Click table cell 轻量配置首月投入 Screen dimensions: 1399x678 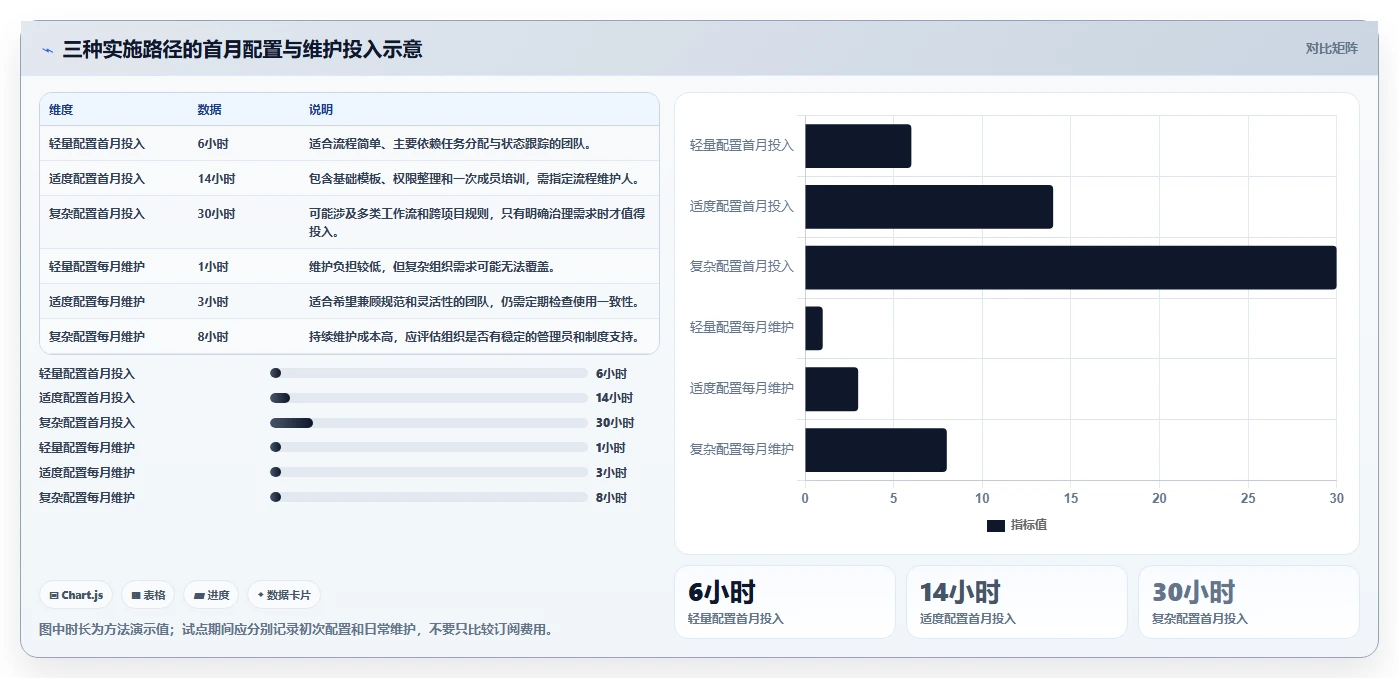coord(97,144)
